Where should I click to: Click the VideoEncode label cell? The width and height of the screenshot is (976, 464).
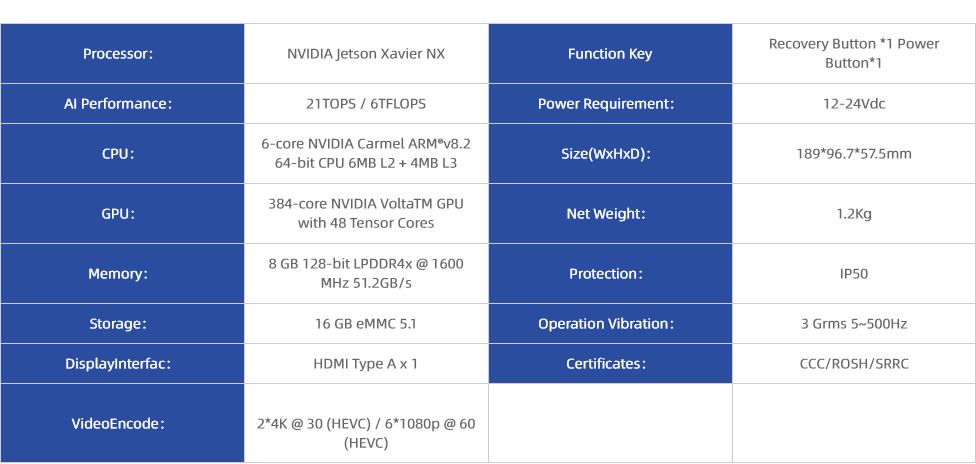point(122,424)
